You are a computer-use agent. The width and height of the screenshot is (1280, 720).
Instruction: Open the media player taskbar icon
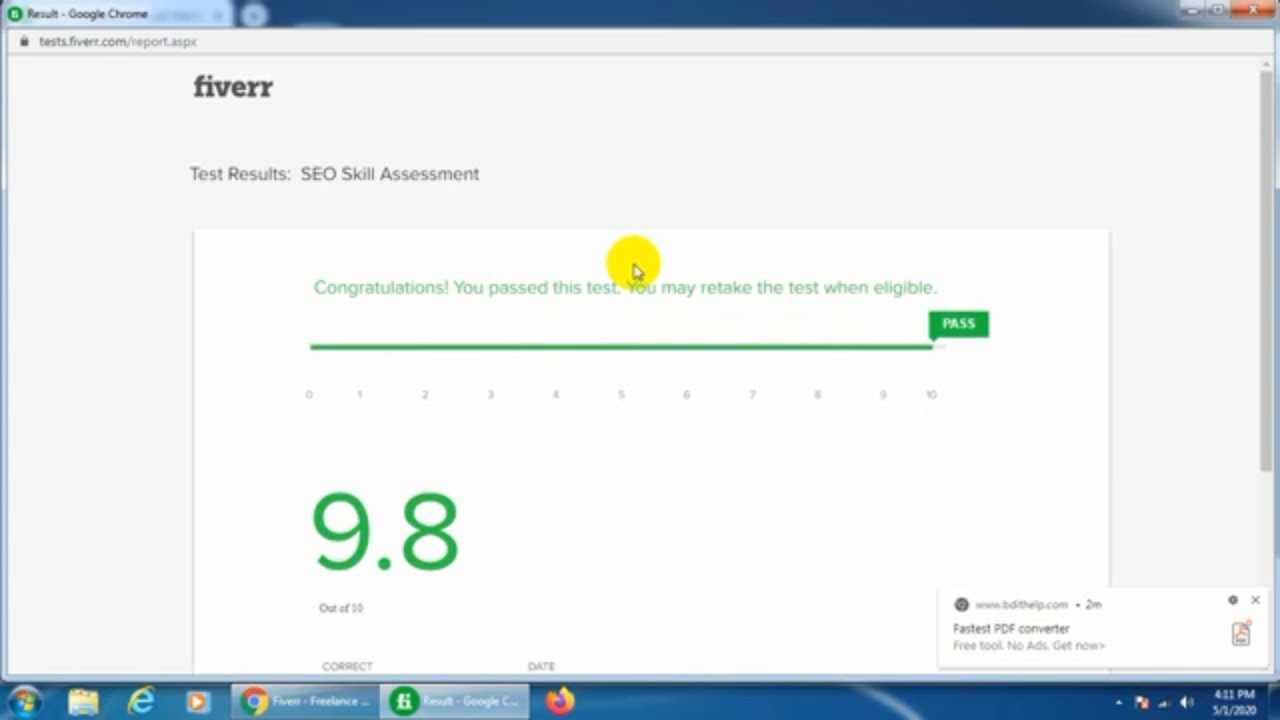[197, 701]
